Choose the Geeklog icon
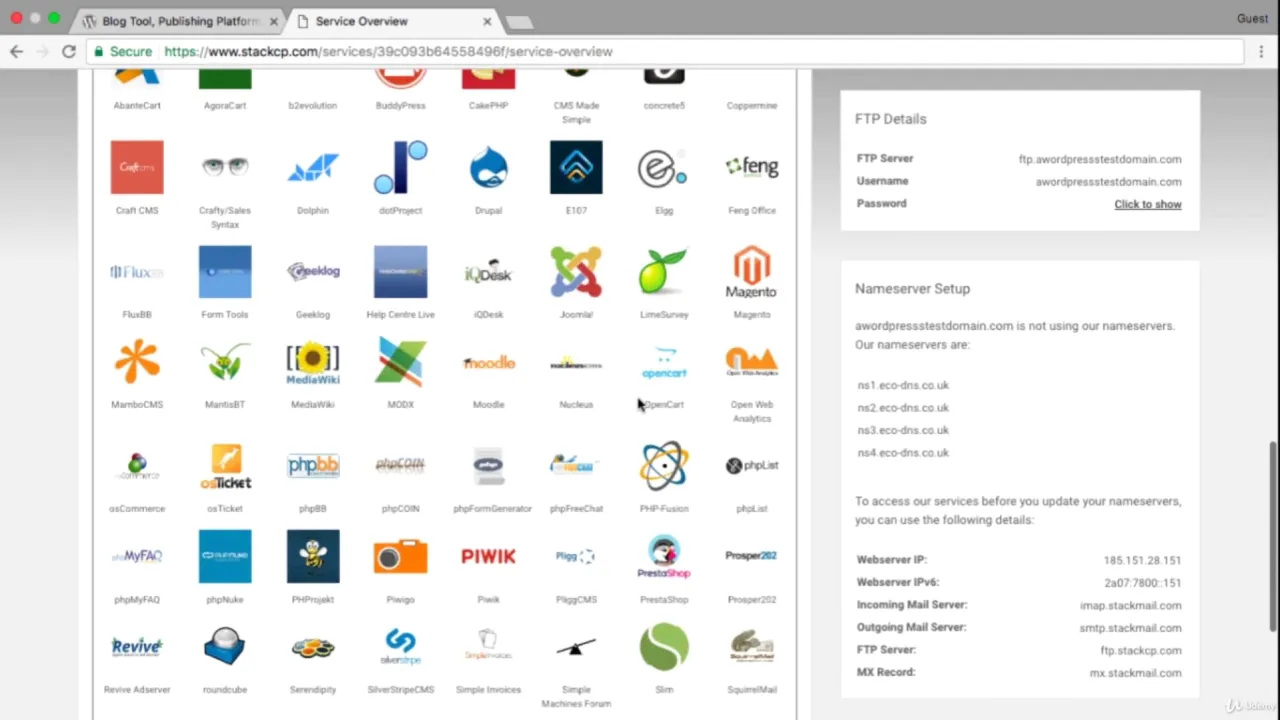The image size is (1280, 720). (313, 272)
